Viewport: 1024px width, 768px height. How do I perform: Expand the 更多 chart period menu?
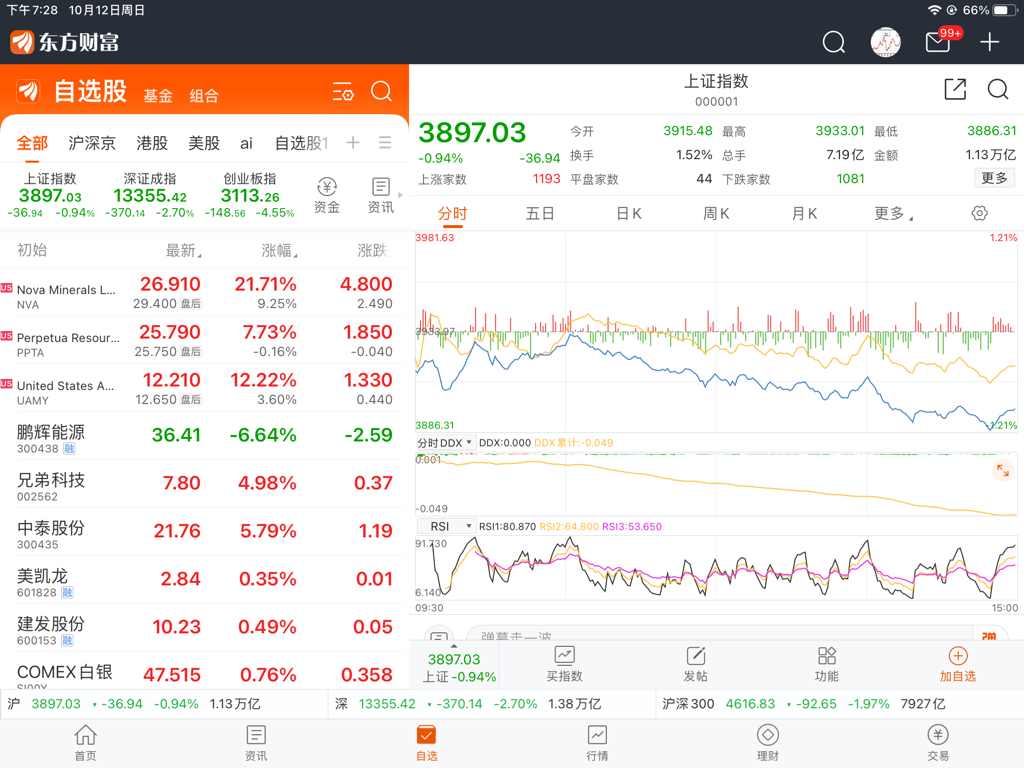[x=893, y=214]
